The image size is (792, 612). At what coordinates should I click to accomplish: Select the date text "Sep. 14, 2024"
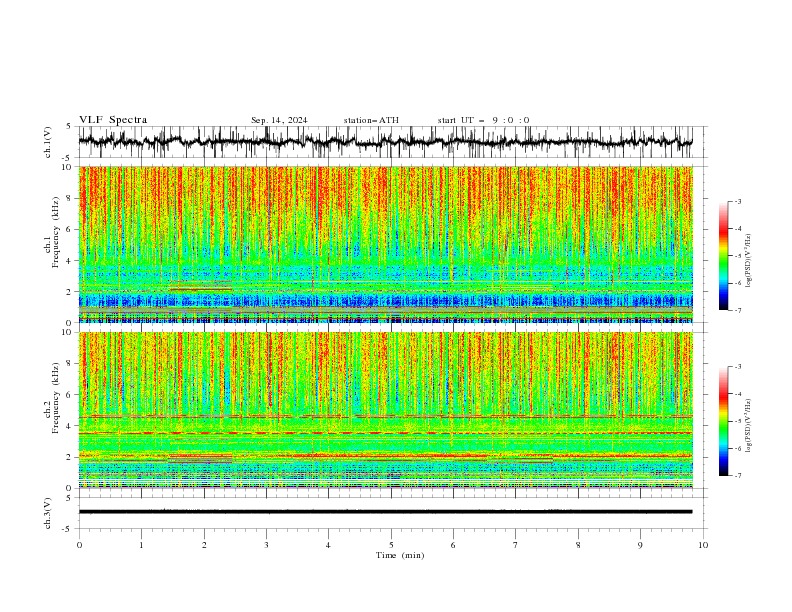279,120
